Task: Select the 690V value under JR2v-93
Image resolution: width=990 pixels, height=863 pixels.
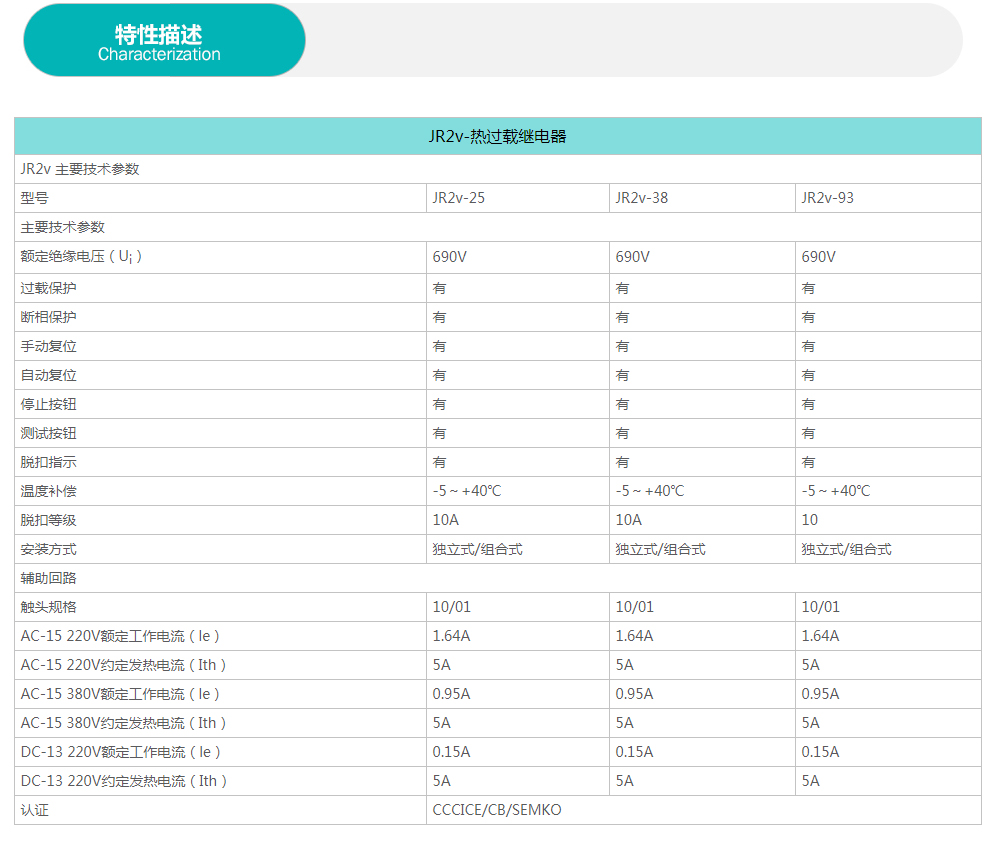Action: pos(818,257)
